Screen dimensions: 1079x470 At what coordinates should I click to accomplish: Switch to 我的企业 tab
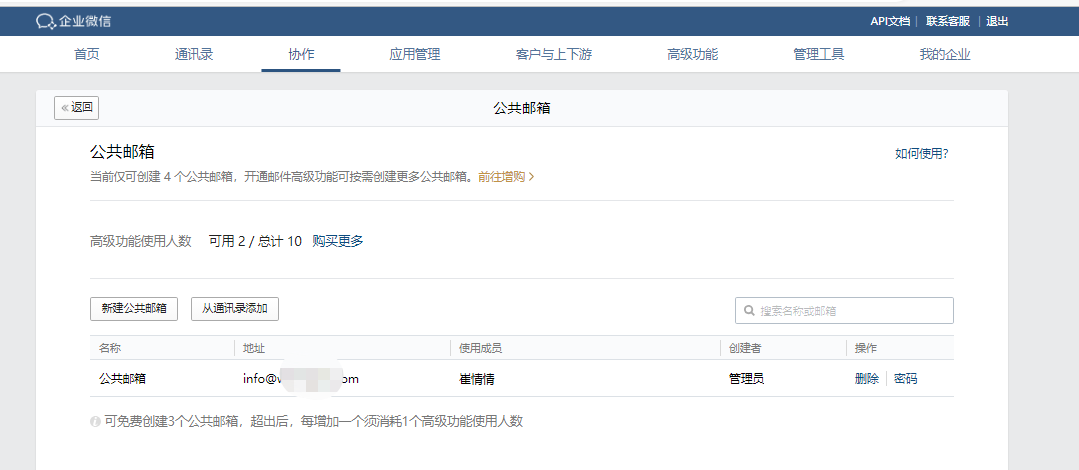coord(945,54)
